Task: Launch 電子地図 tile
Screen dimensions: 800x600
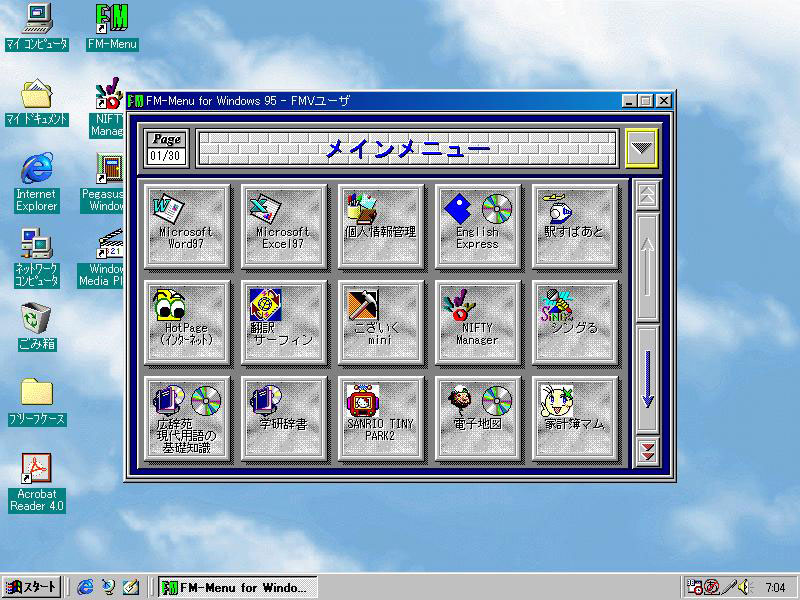Action: click(x=478, y=419)
